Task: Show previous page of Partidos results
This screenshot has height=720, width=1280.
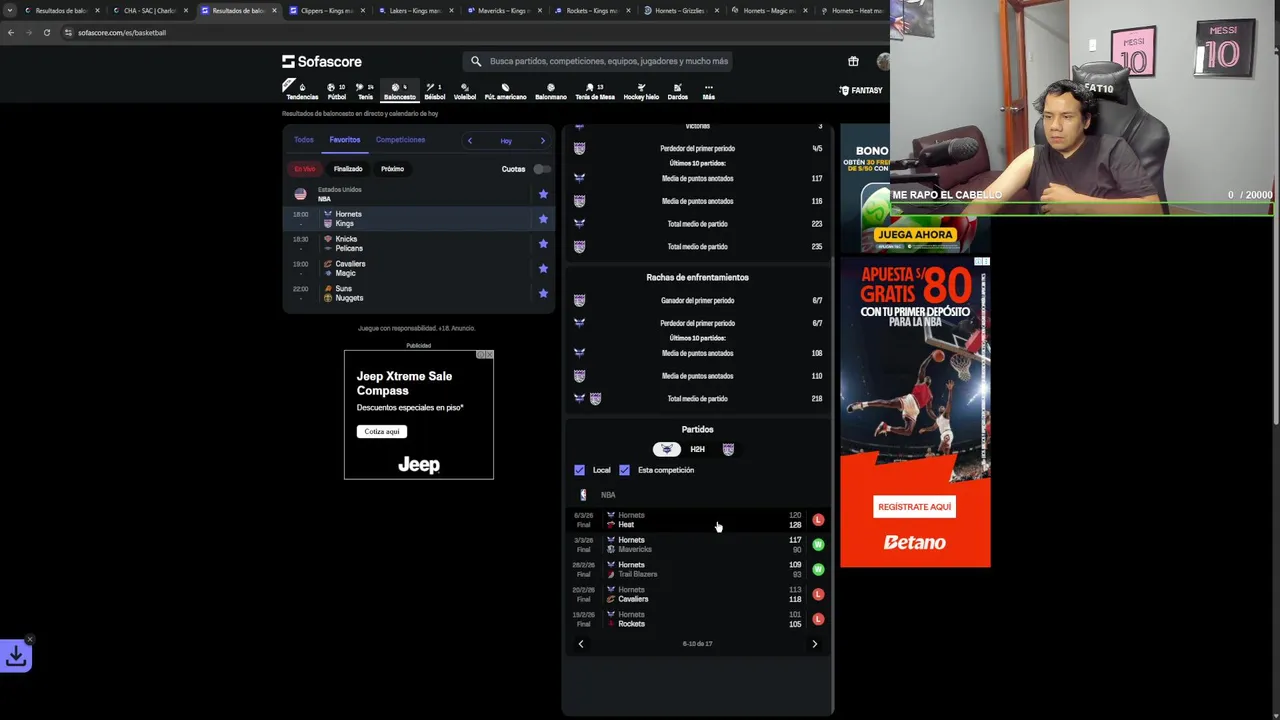Action: (581, 644)
